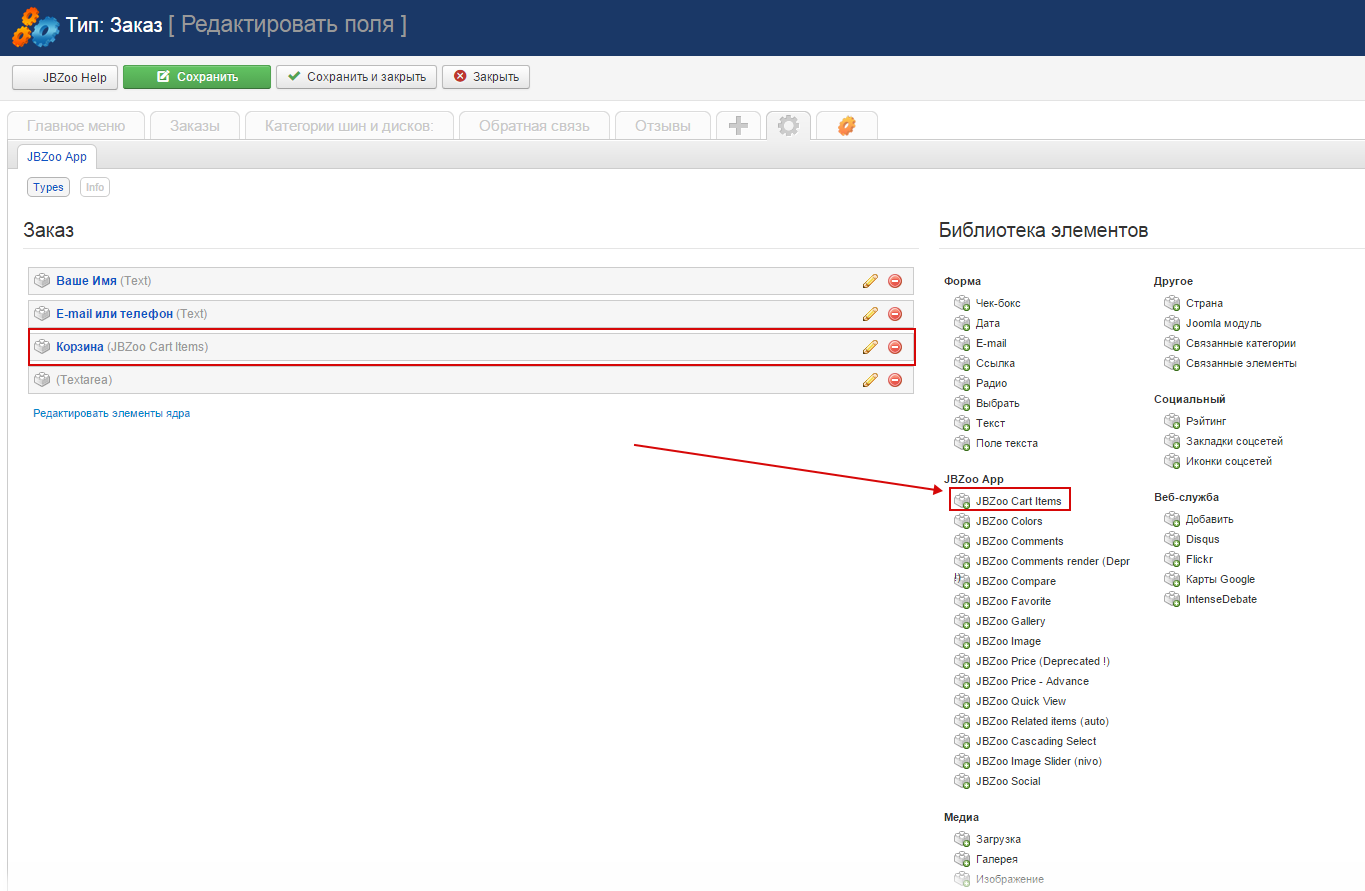Click the block icon beside Карты Google

click(1172, 579)
